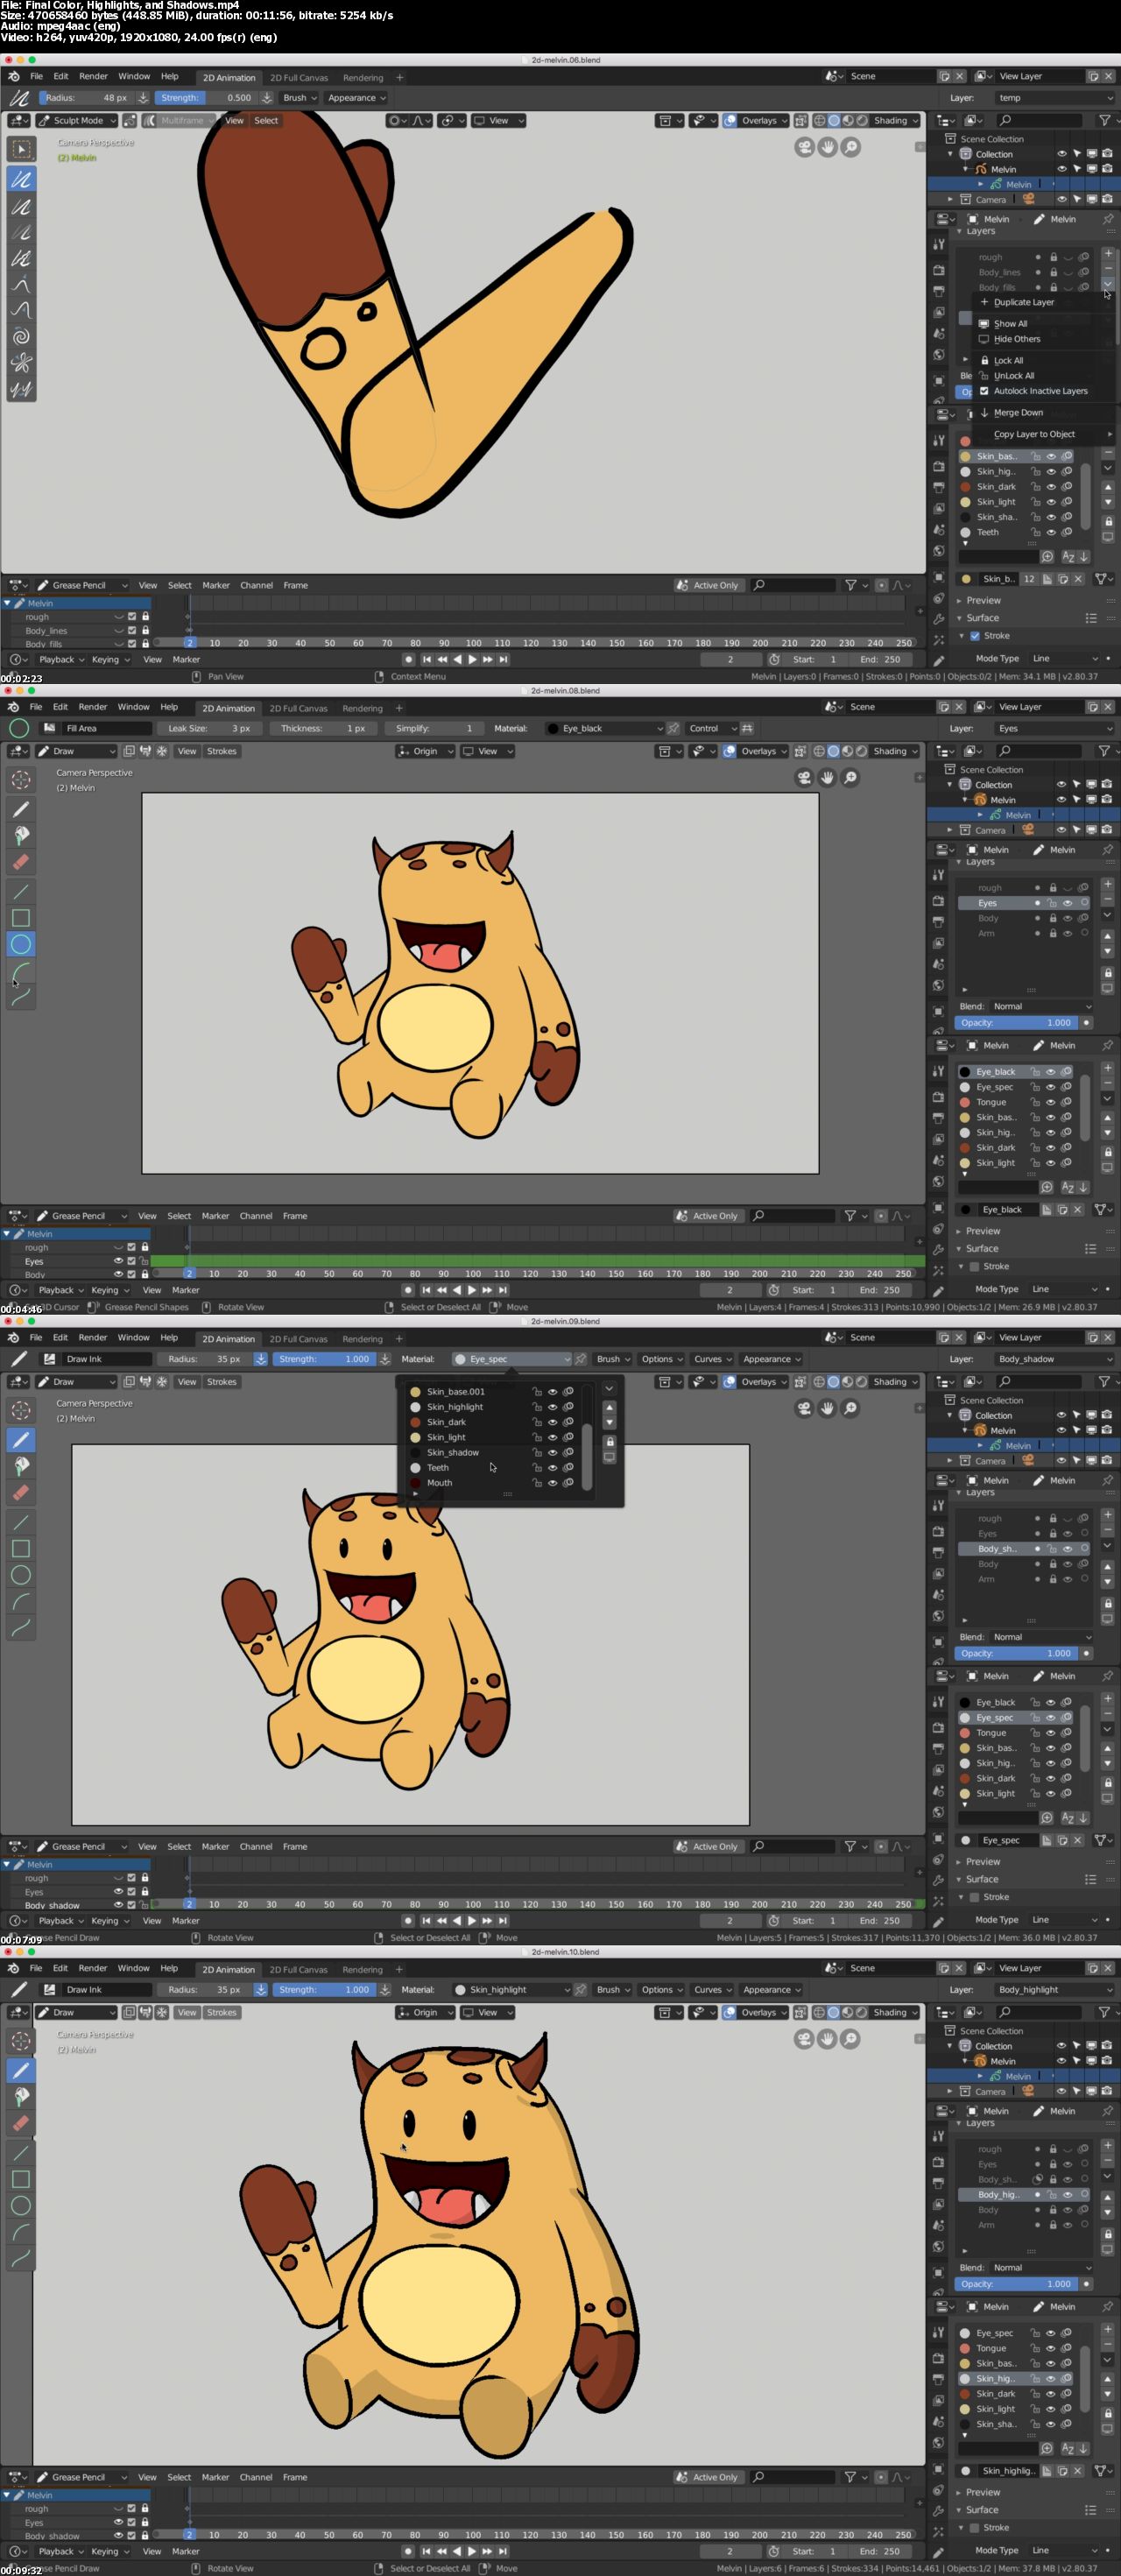This screenshot has width=1121, height=2576.
Task: Open the Layer dropdown showing Body_shadow
Action: (1054, 1359)
